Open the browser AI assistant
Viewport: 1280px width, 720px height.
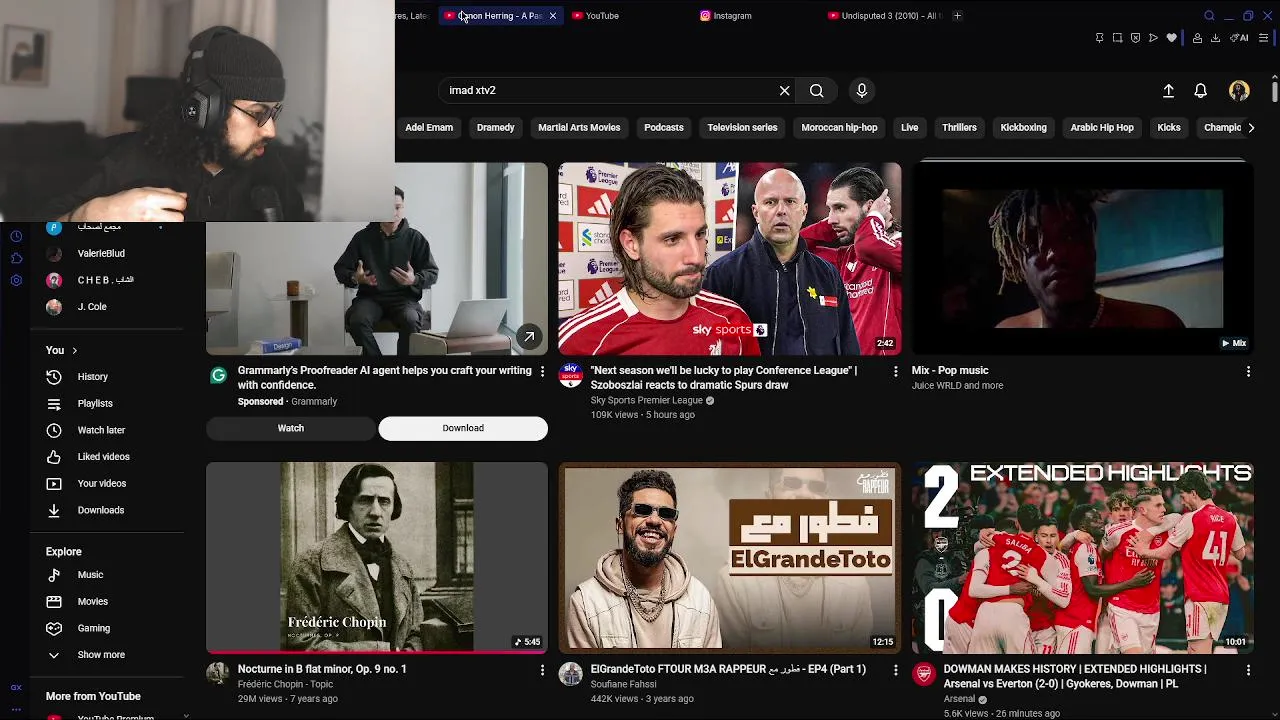click(x=1240, y=38)
